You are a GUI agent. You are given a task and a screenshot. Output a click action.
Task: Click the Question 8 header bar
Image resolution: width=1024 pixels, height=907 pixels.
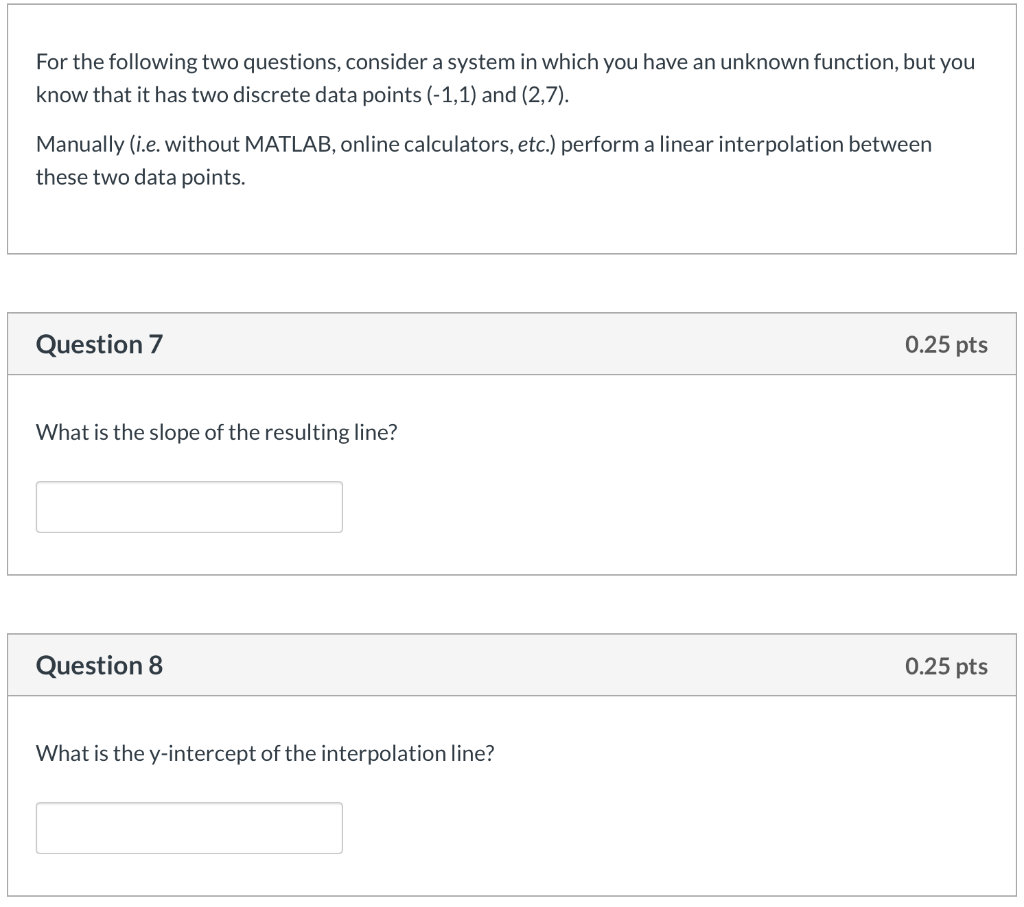(x=512, y=664)
